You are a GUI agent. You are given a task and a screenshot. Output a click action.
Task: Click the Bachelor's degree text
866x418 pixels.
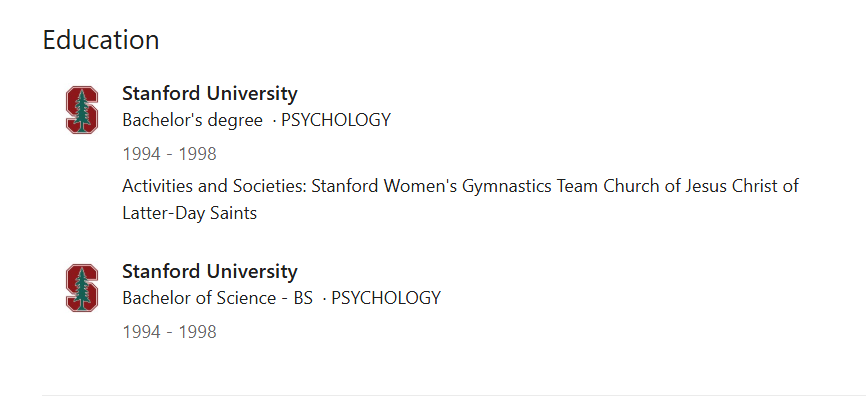193,120
